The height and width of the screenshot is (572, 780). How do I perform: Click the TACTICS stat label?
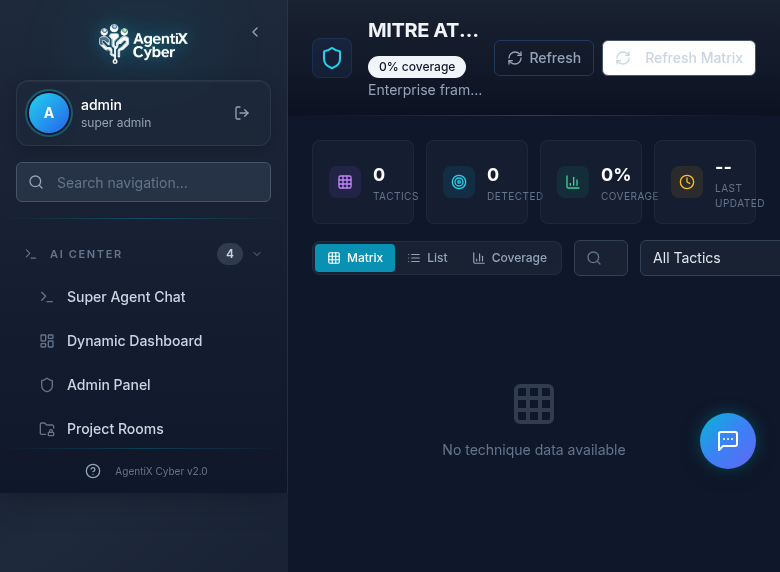point(396,196)
